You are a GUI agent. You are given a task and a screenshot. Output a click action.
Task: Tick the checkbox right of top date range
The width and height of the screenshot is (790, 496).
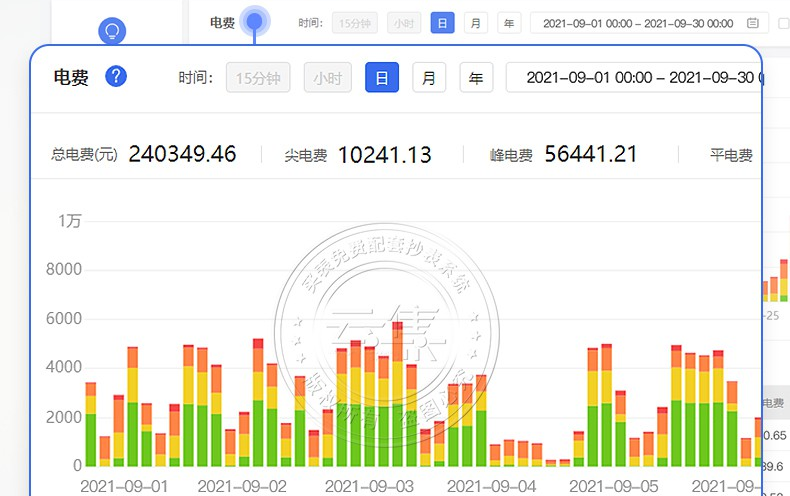click(783, 23)
